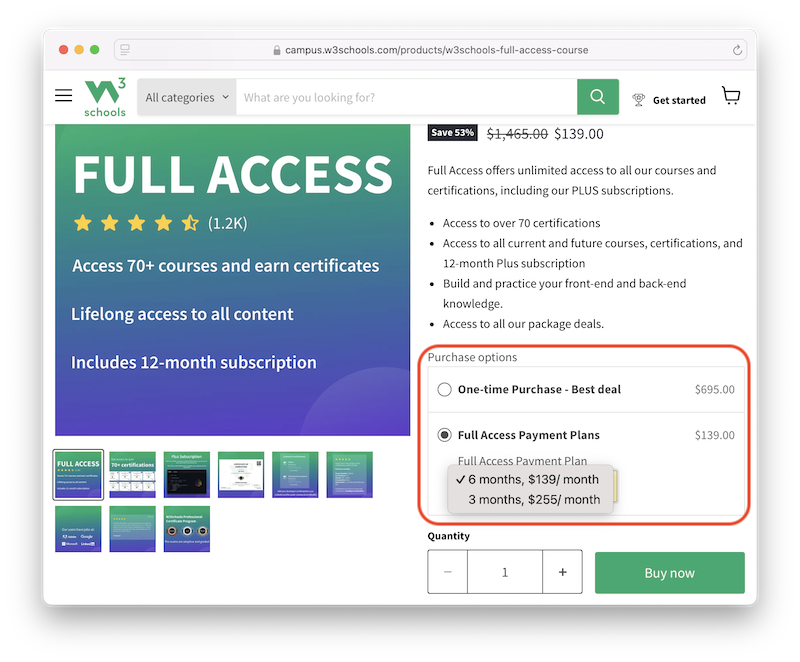This screenshot has height=662, width=800.
Task: Select the Professional Certificate Program thumbnail
Action: (187, 529)
